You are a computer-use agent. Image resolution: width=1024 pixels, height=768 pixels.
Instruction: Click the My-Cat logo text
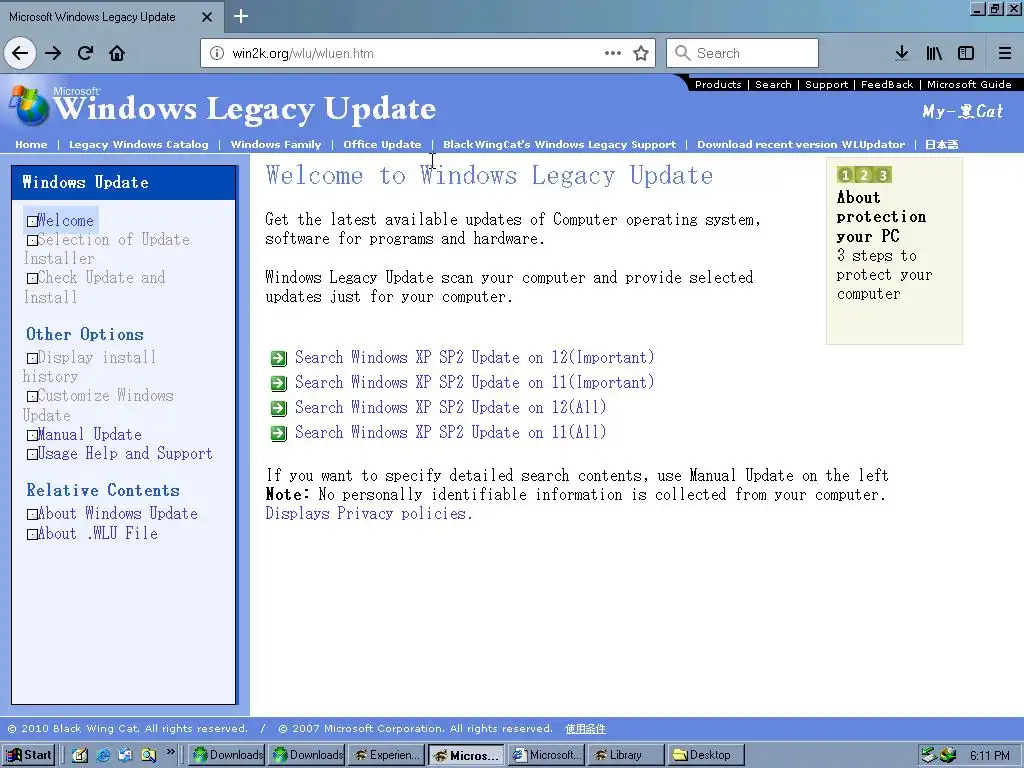(x=963, y=112)
